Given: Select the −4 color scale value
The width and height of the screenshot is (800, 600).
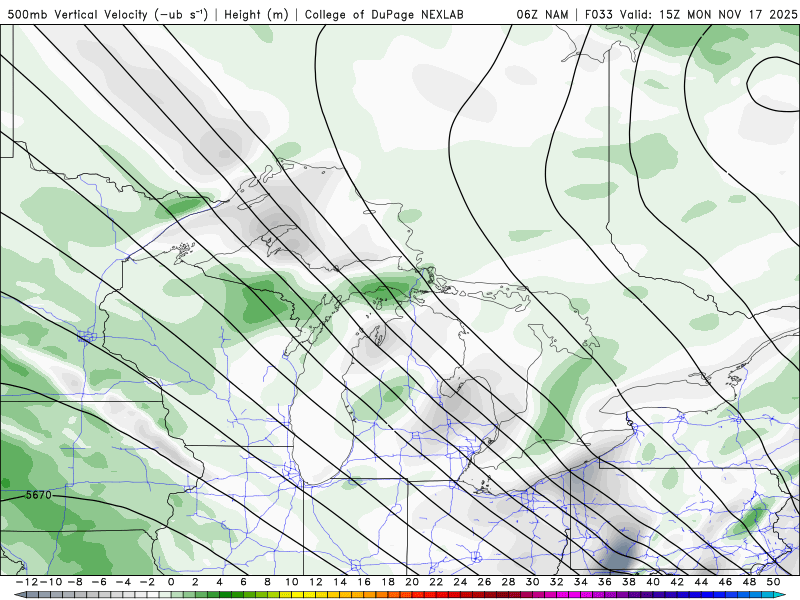Looking at the screenshot, I should pyautogui.click(x=123, y=582).
